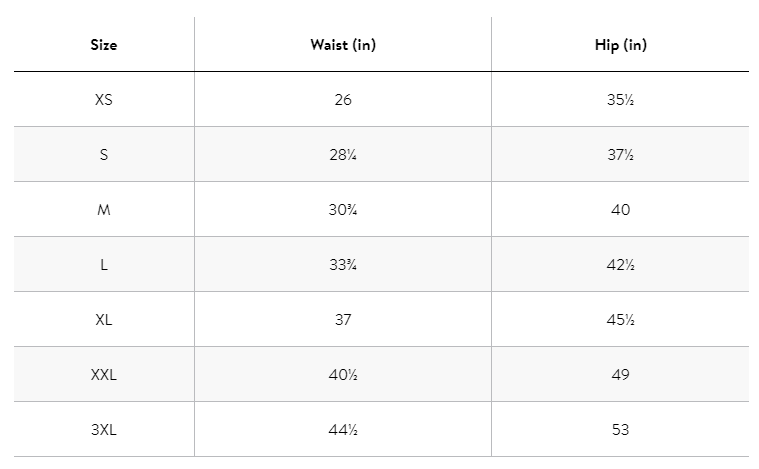Select the S size cell
759x469 pixels.
(x=103, y=155)
